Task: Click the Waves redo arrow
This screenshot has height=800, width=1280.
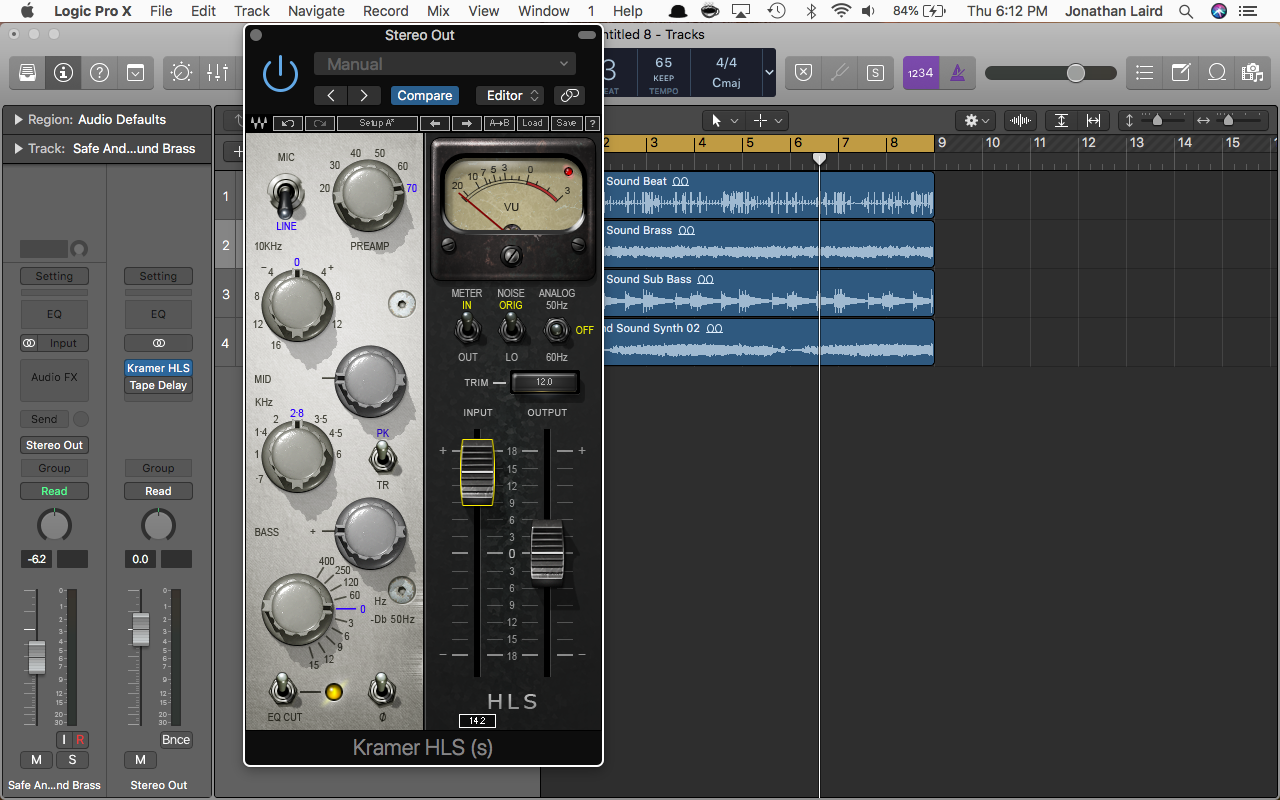Action: point(320,123)
